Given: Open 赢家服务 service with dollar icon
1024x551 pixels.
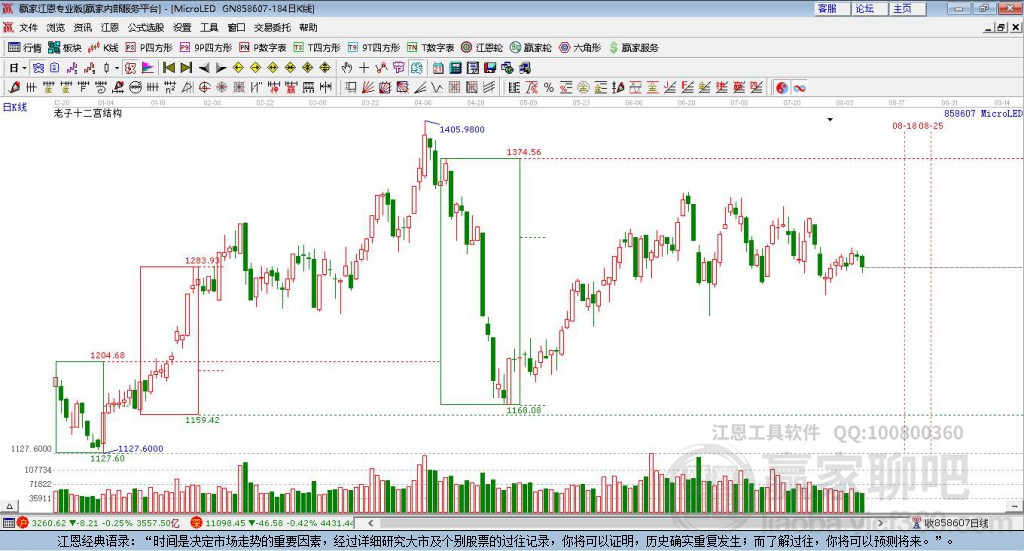Looking at the screenshot, I should pyautogui.click(x=633, y=48).
